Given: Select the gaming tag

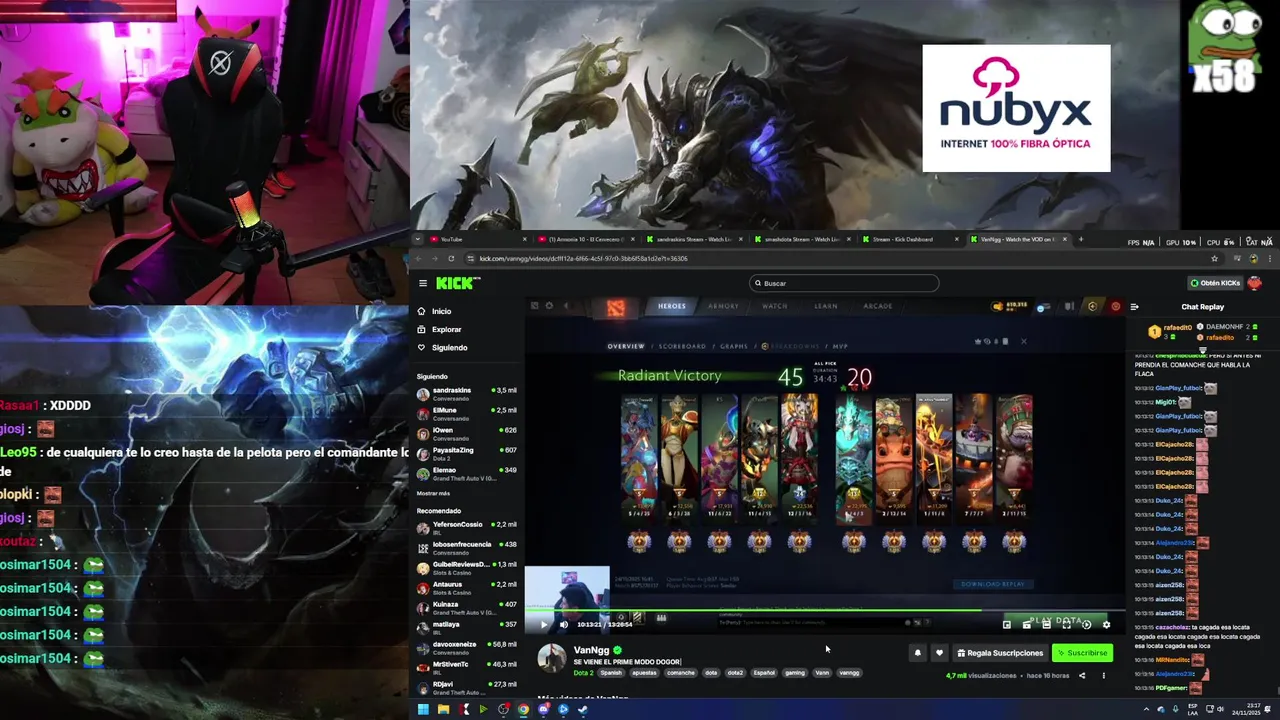Looking at the screenshot, I should click(795, 673).
